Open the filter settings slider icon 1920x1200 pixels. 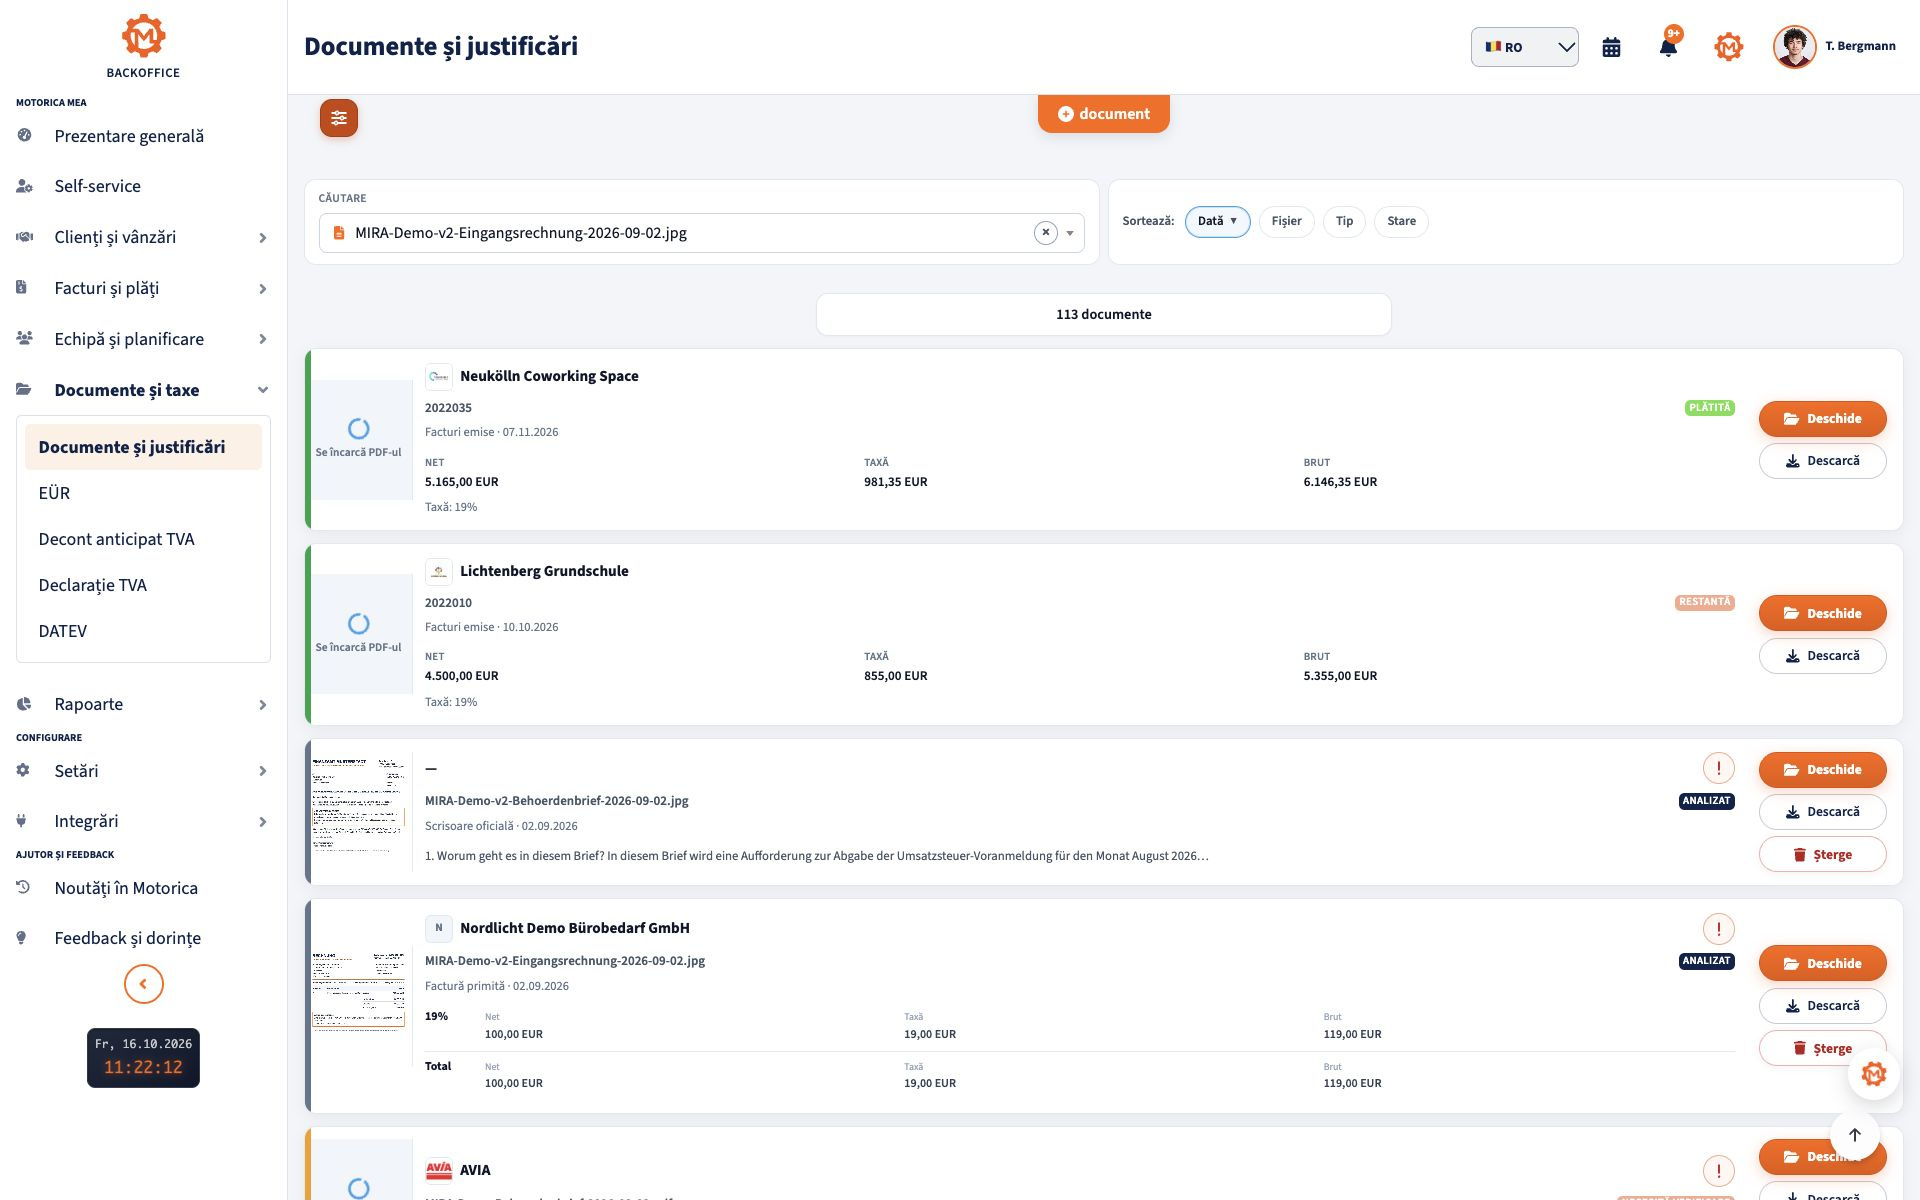point(339,118)
